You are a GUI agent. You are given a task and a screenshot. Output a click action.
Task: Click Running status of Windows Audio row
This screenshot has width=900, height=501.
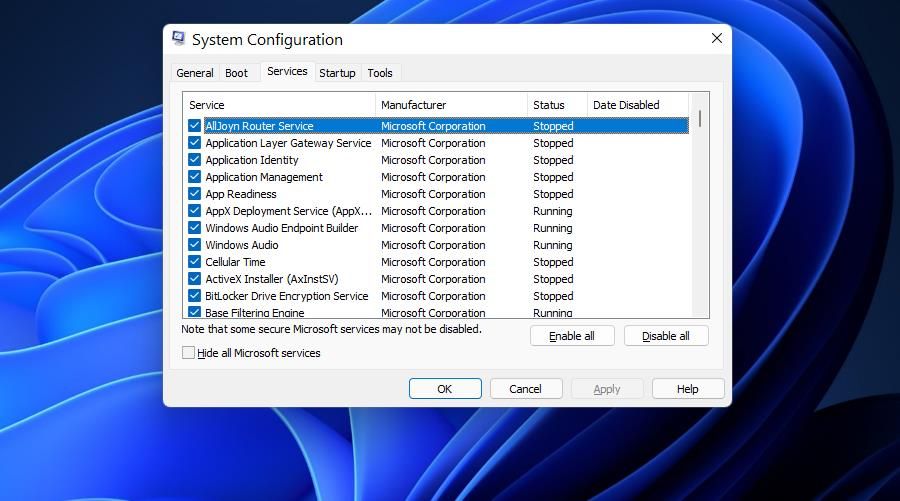[x=552, y=245]
